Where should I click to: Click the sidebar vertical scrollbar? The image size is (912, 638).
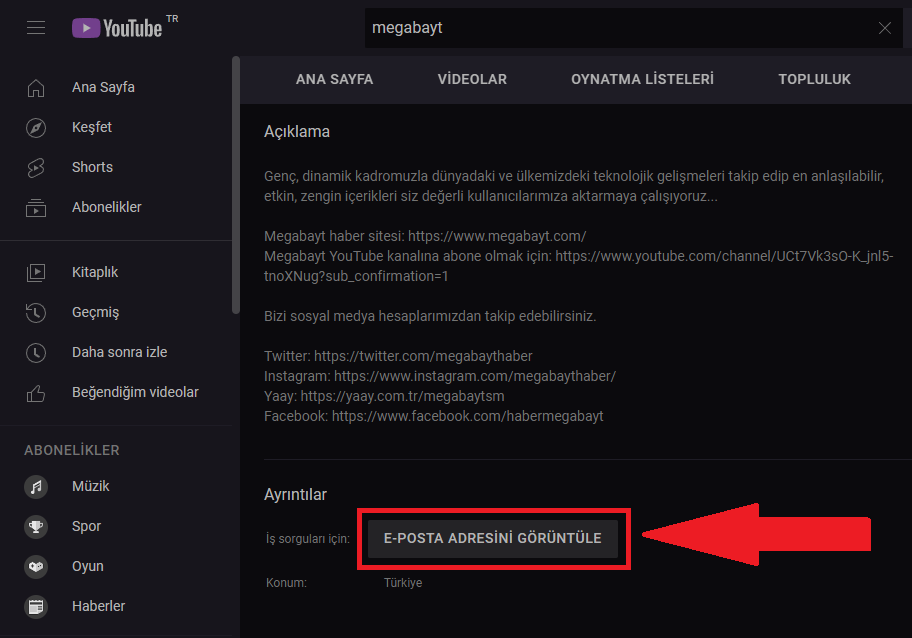click(235, 185)
